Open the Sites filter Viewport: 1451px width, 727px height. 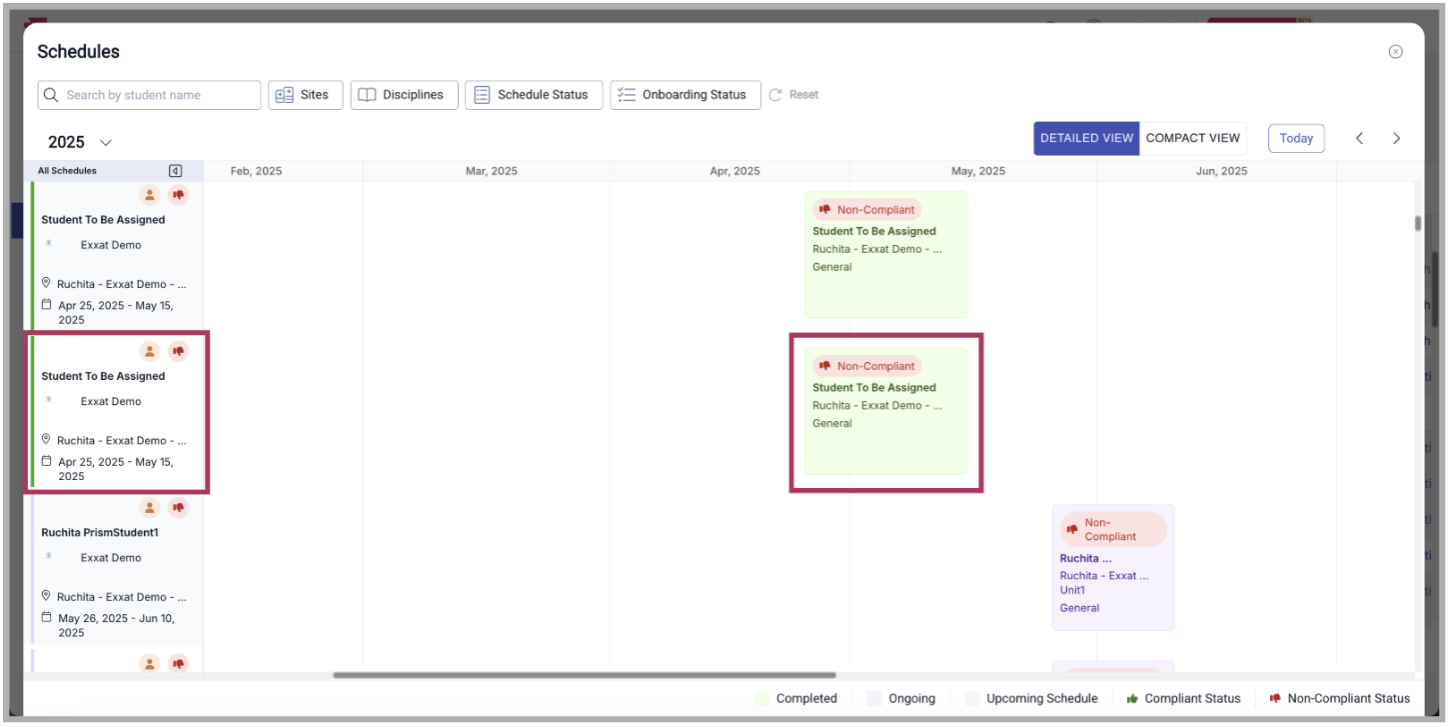pos(305,95)
